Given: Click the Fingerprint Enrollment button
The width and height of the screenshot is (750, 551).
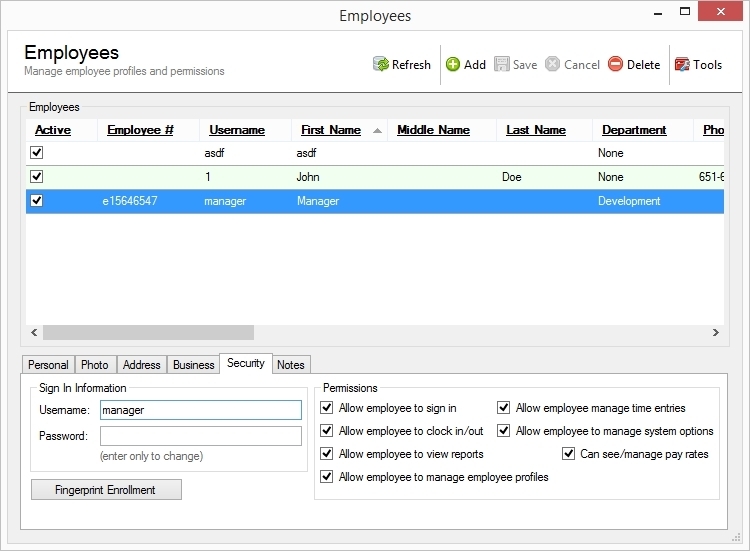Looking at the screenshot, I should 106,490.
